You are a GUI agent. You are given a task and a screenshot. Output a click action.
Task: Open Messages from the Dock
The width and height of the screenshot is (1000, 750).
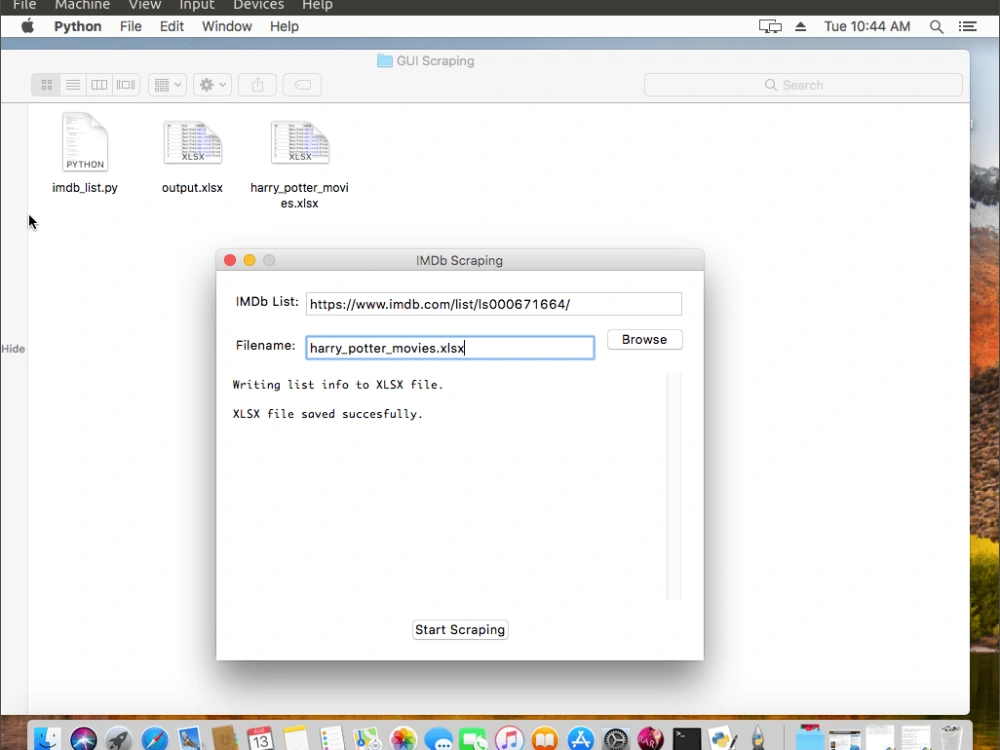[x=439, y=739]
